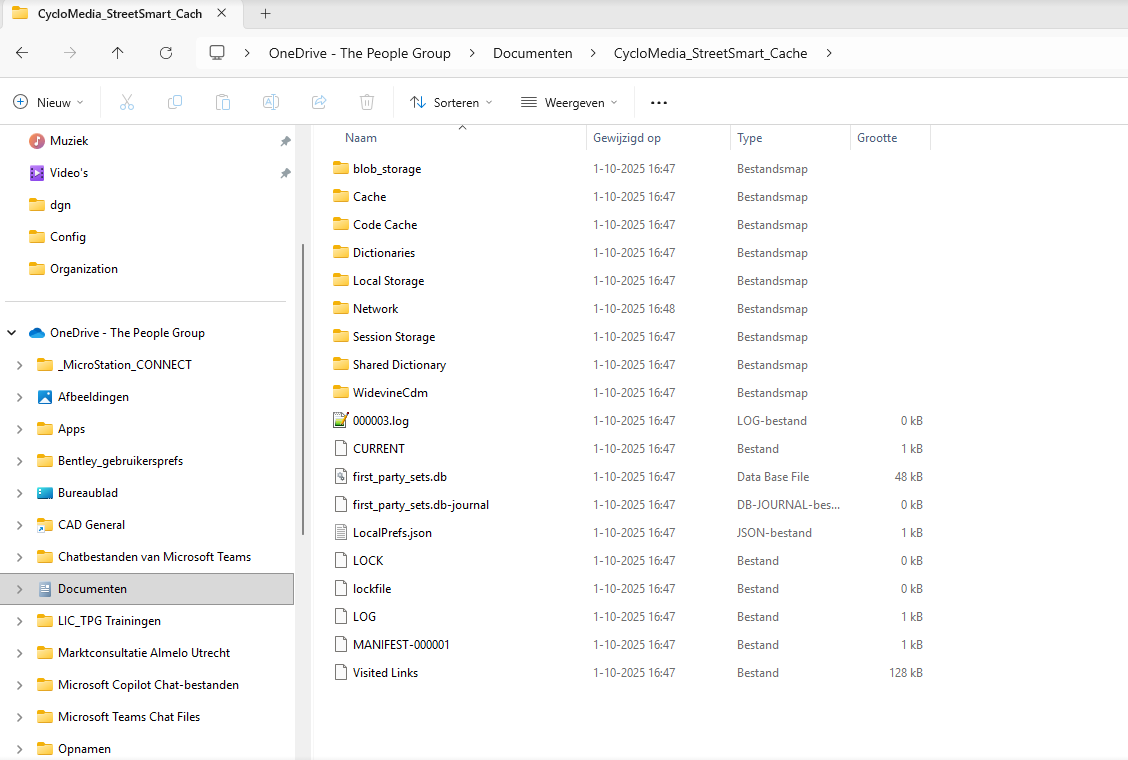
Task: Open Video's in the sidebar
Action: (69, 173)
